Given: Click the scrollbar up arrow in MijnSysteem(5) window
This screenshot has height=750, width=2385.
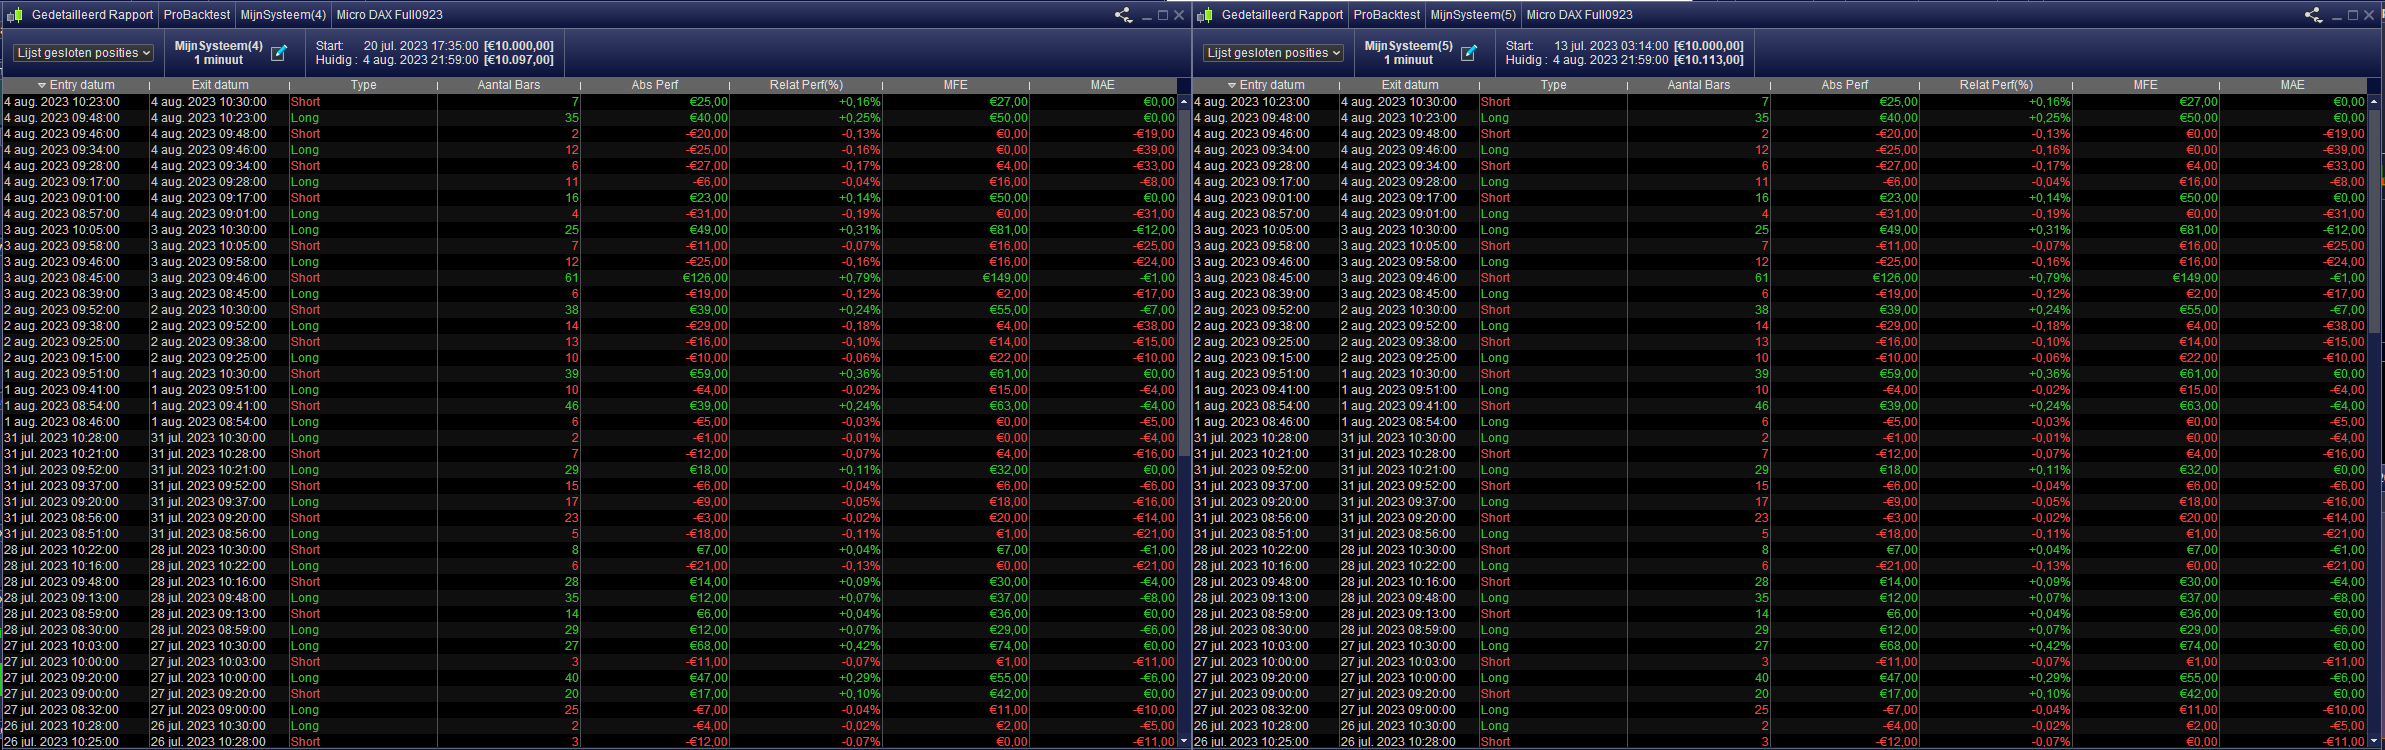Looking at the screenshot, I should coord(2374,101).
